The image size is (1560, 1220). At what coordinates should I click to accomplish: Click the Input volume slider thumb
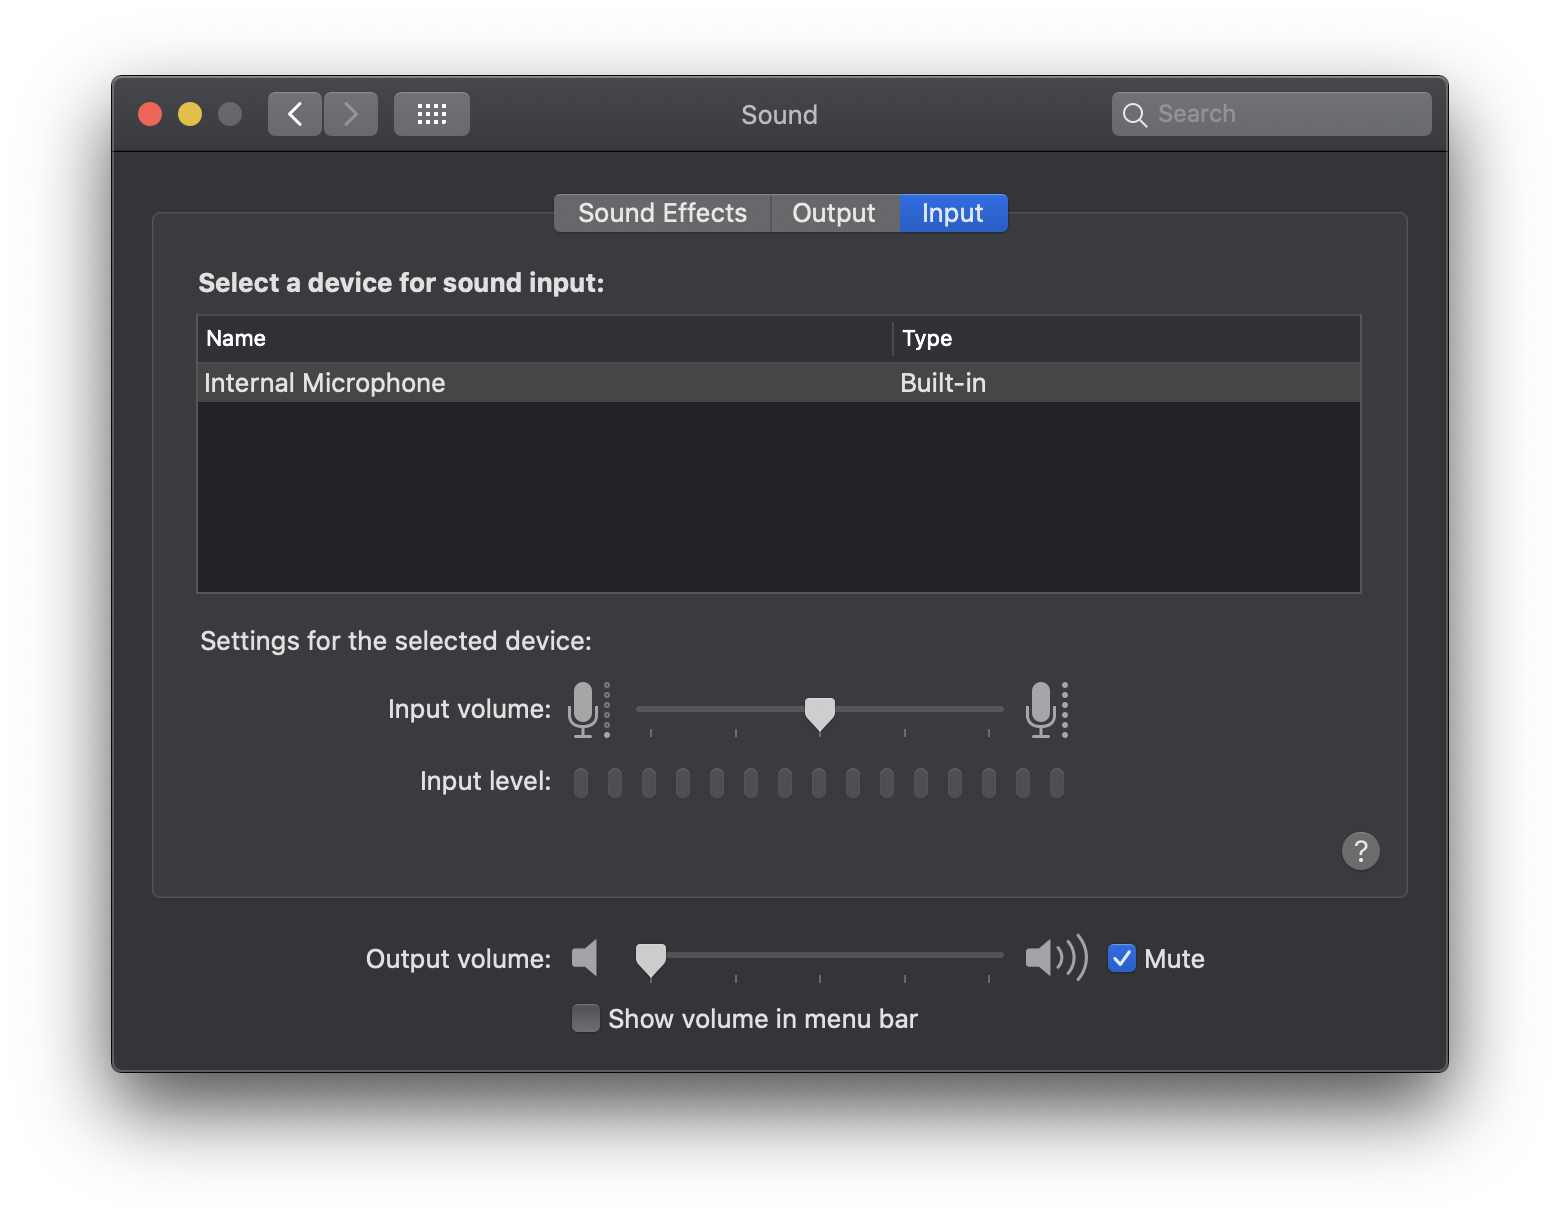(820, 713)
